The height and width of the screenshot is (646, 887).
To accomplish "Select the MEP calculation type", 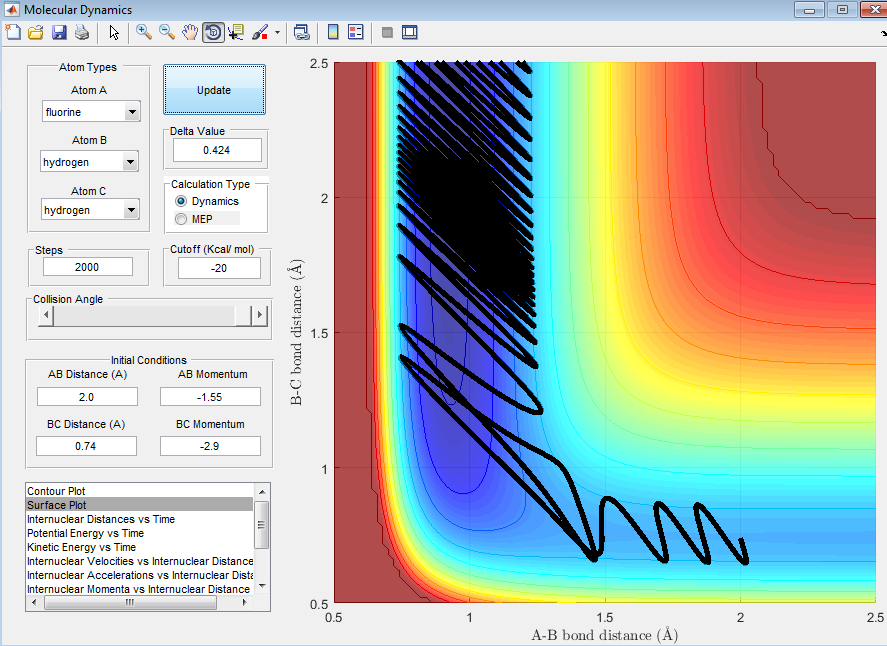I will pyautogui.click(x=181, y=218).
